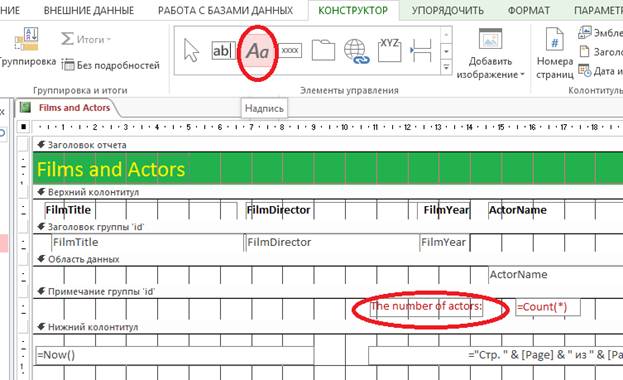The image size is (623, 380).
Task: Insert a page break control
Action: tap(421, 50)
